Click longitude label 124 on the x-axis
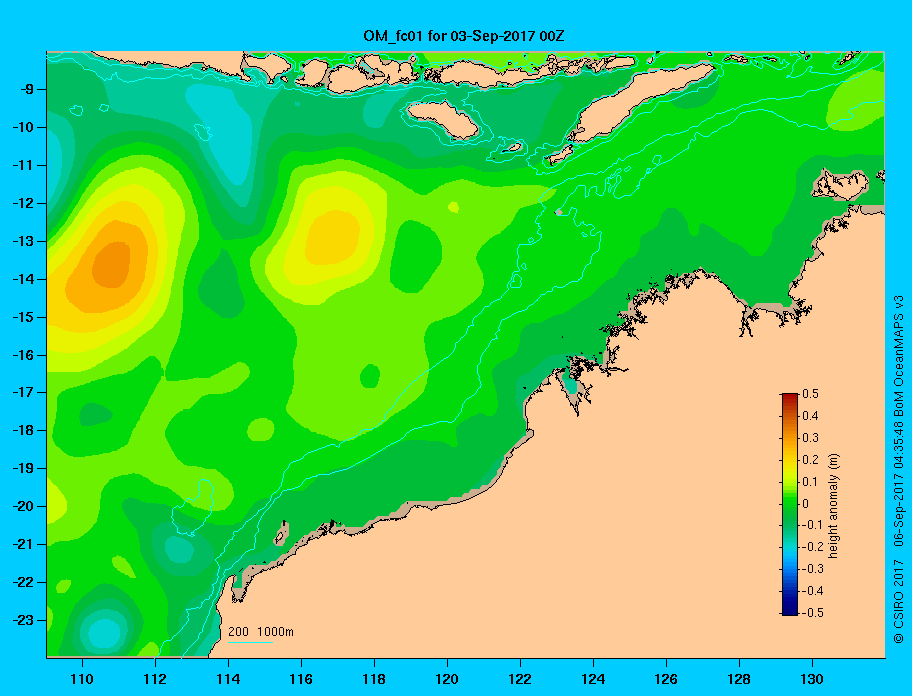The width and height of the screenshot is (912, 696). [593, 679]
